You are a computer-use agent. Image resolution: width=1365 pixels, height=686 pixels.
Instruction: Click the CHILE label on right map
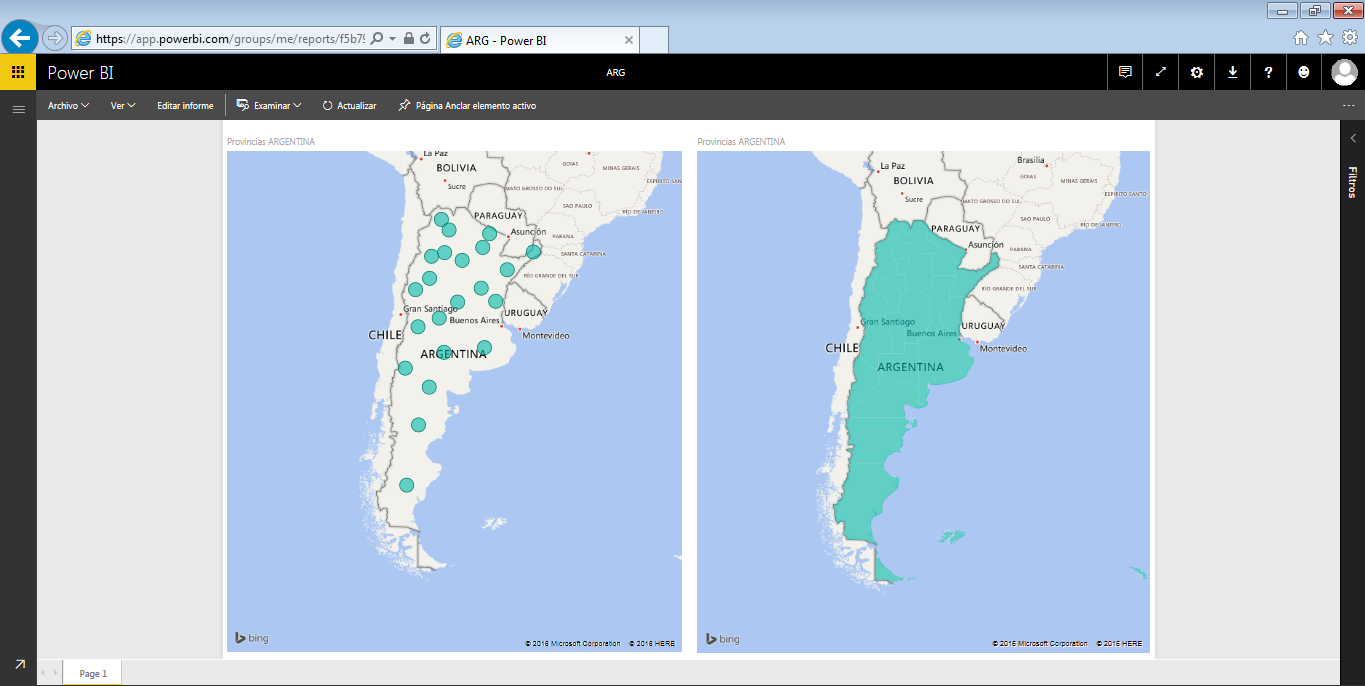coord(842,348)
